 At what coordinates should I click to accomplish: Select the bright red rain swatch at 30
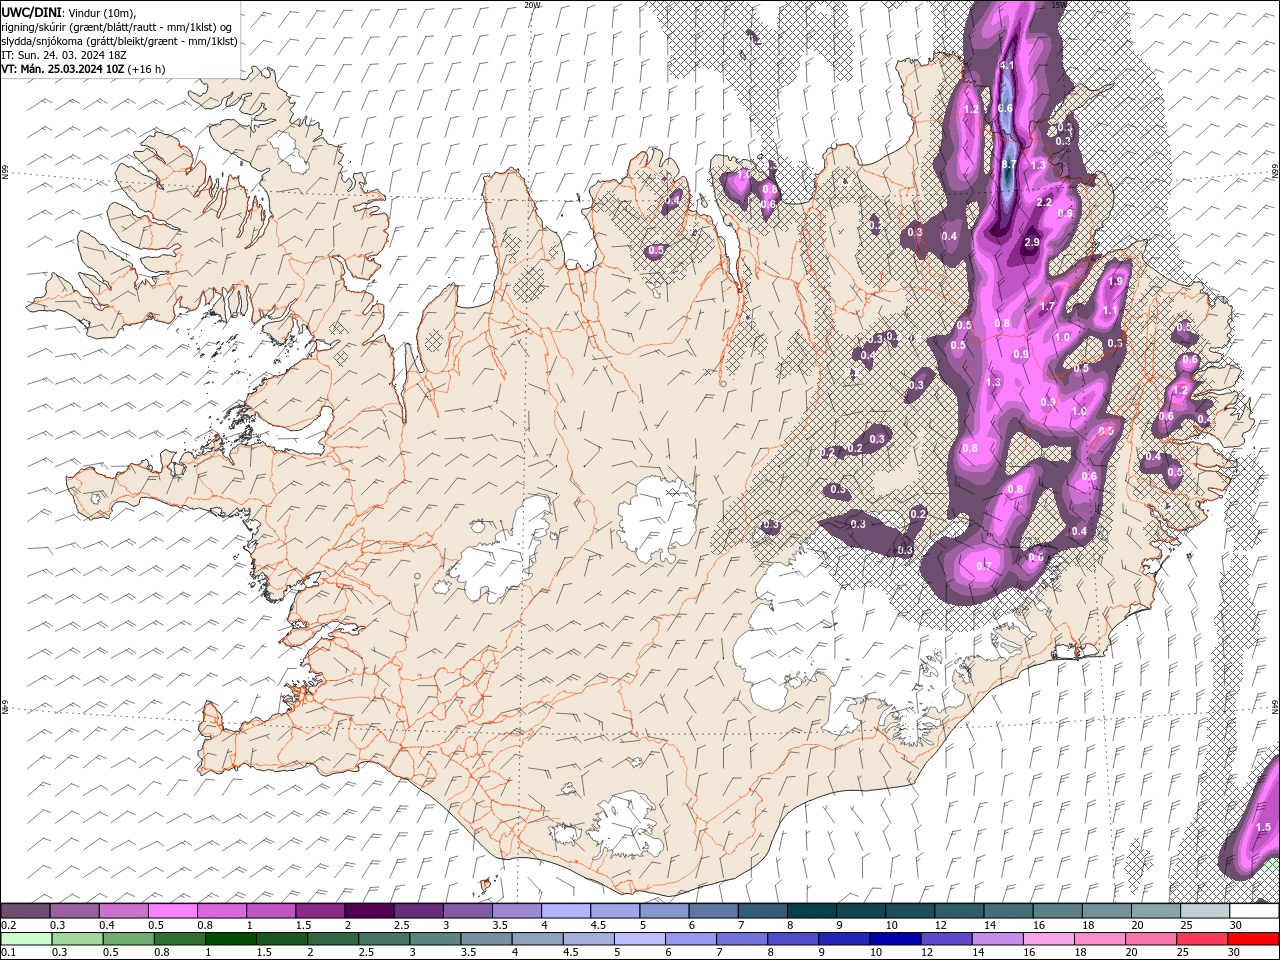pyautogui.click(x=1252, y=939)
